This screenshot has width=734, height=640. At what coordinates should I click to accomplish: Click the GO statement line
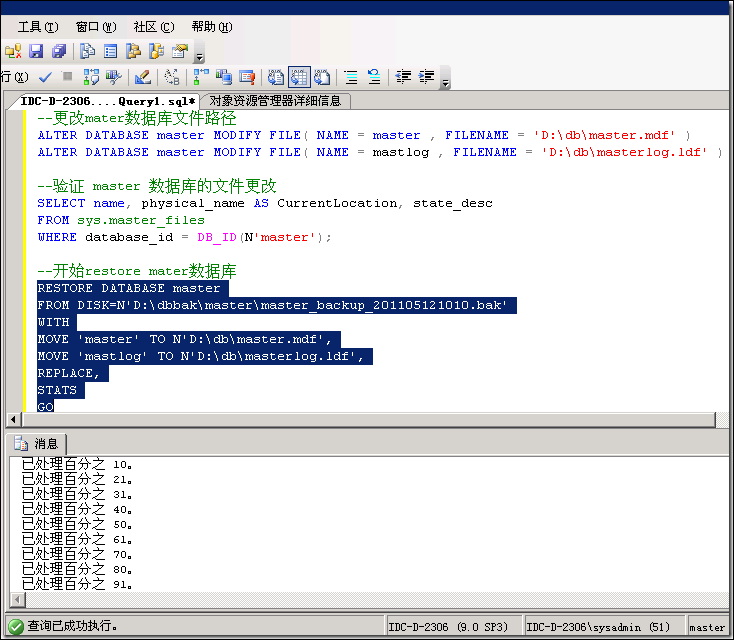click(x=45, y=406)
